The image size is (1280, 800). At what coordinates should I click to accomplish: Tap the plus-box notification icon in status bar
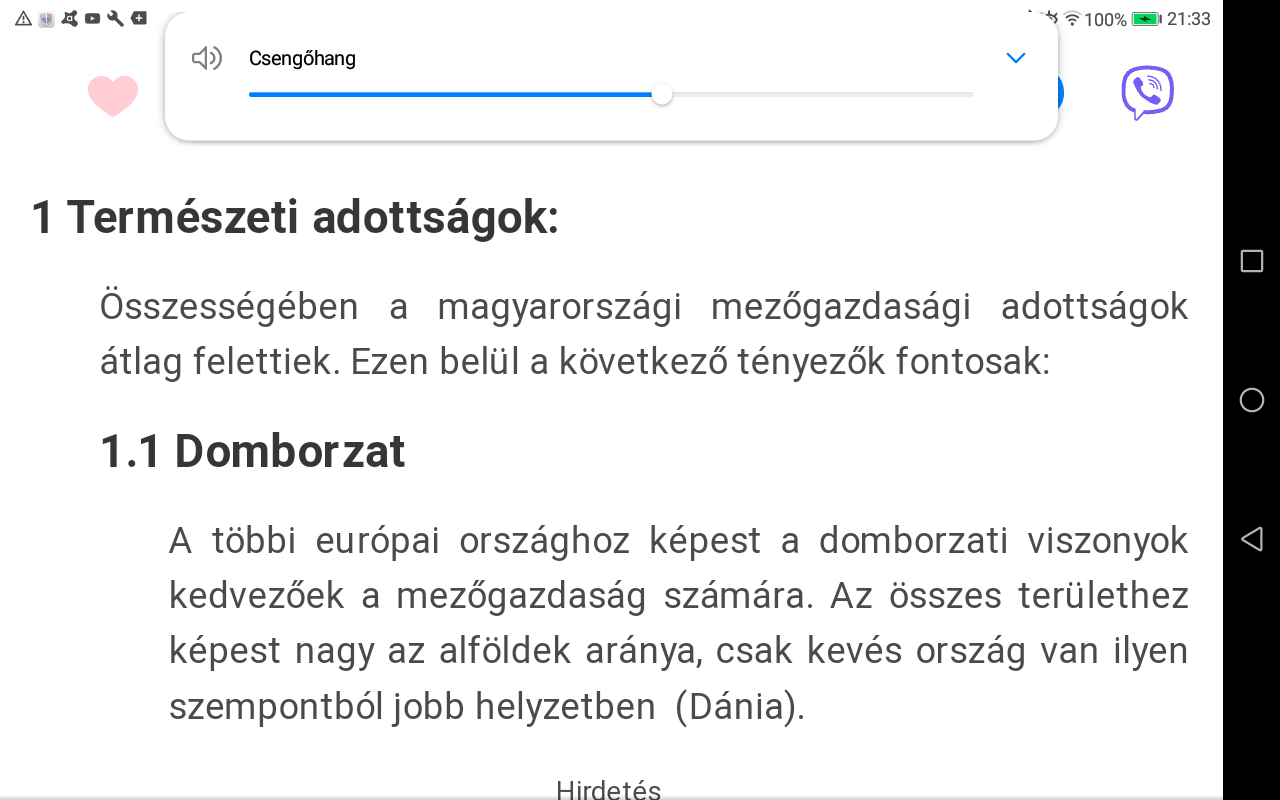139,18
